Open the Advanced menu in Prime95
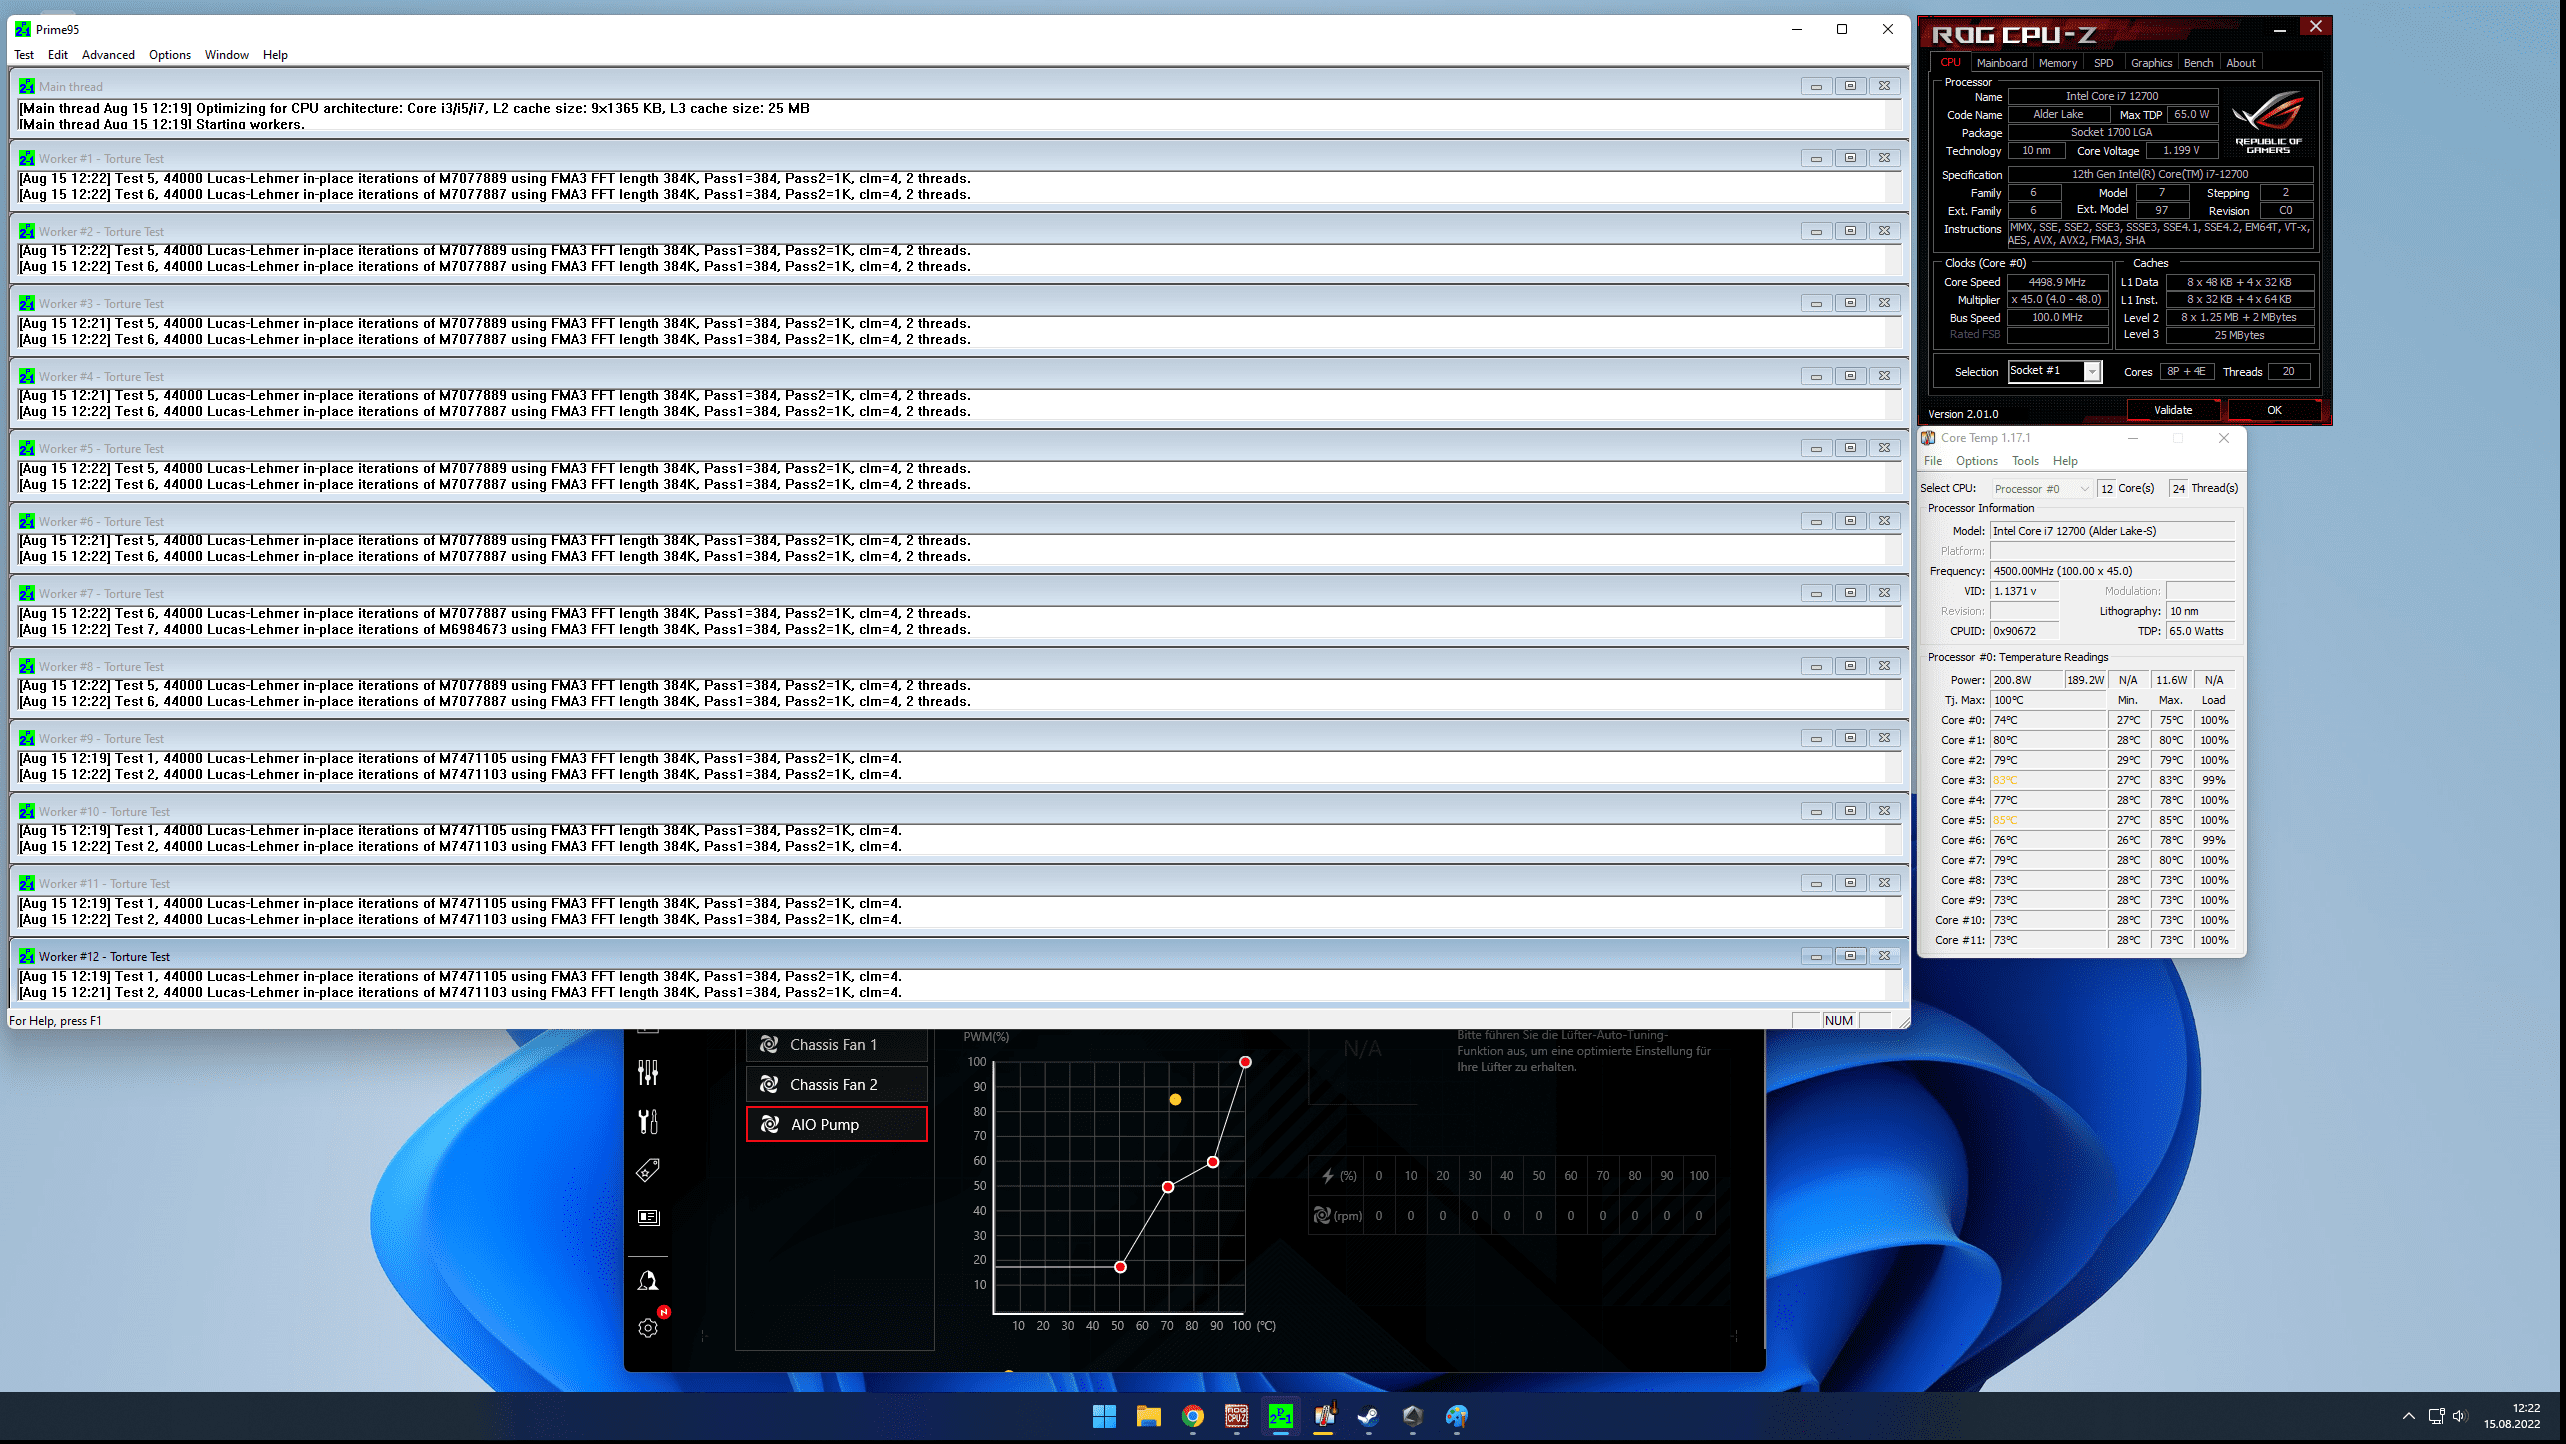Screen dimensions: 2566x1444 coord(108,55)
